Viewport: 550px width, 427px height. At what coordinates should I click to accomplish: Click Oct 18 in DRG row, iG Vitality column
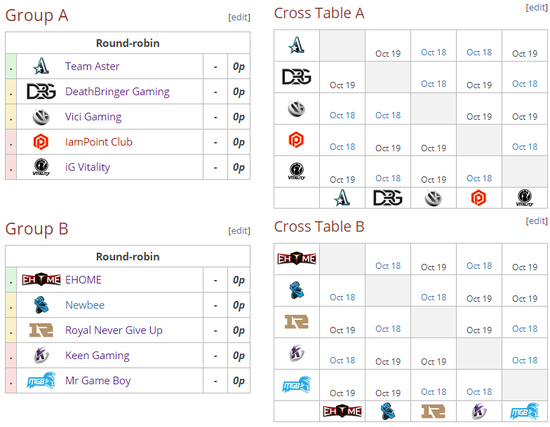point(525,84)
